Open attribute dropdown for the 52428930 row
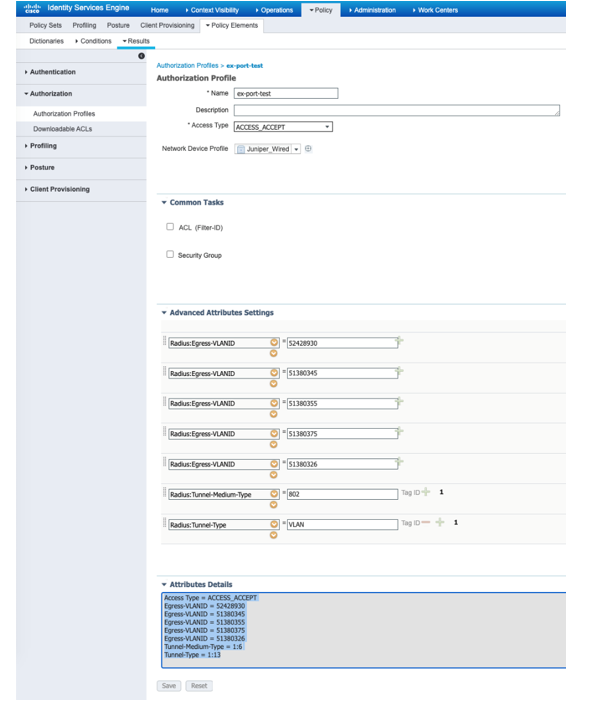Image resolution: width=616 pixels, height=704 pixels. (x=274, y=343)
